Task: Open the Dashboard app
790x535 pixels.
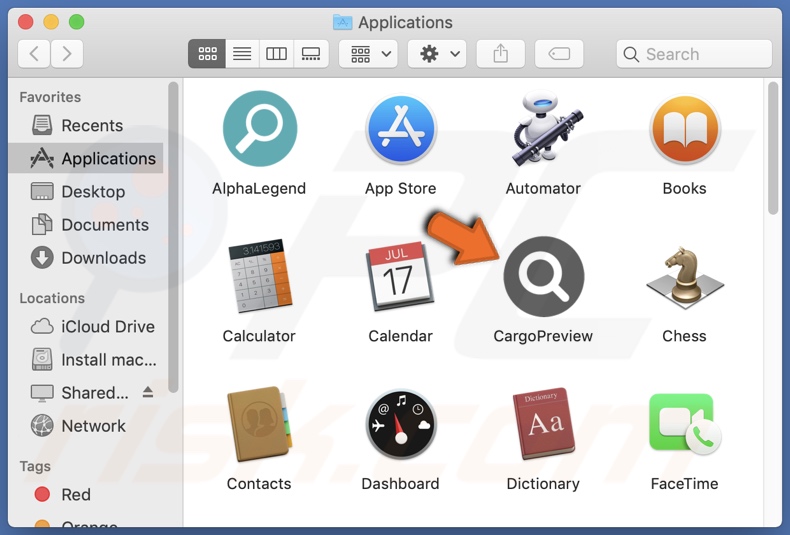Action: 401,424
